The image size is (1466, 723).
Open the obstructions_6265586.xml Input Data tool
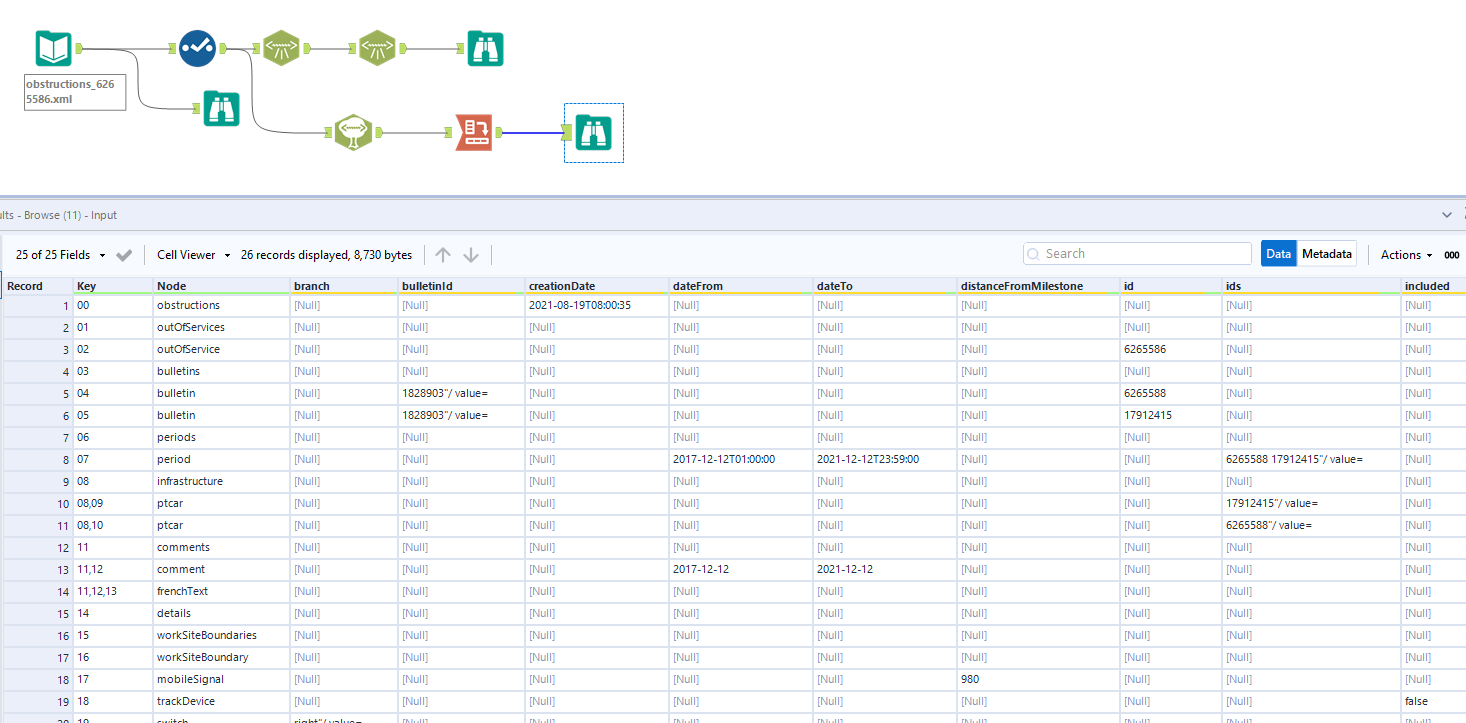point(53,47)
